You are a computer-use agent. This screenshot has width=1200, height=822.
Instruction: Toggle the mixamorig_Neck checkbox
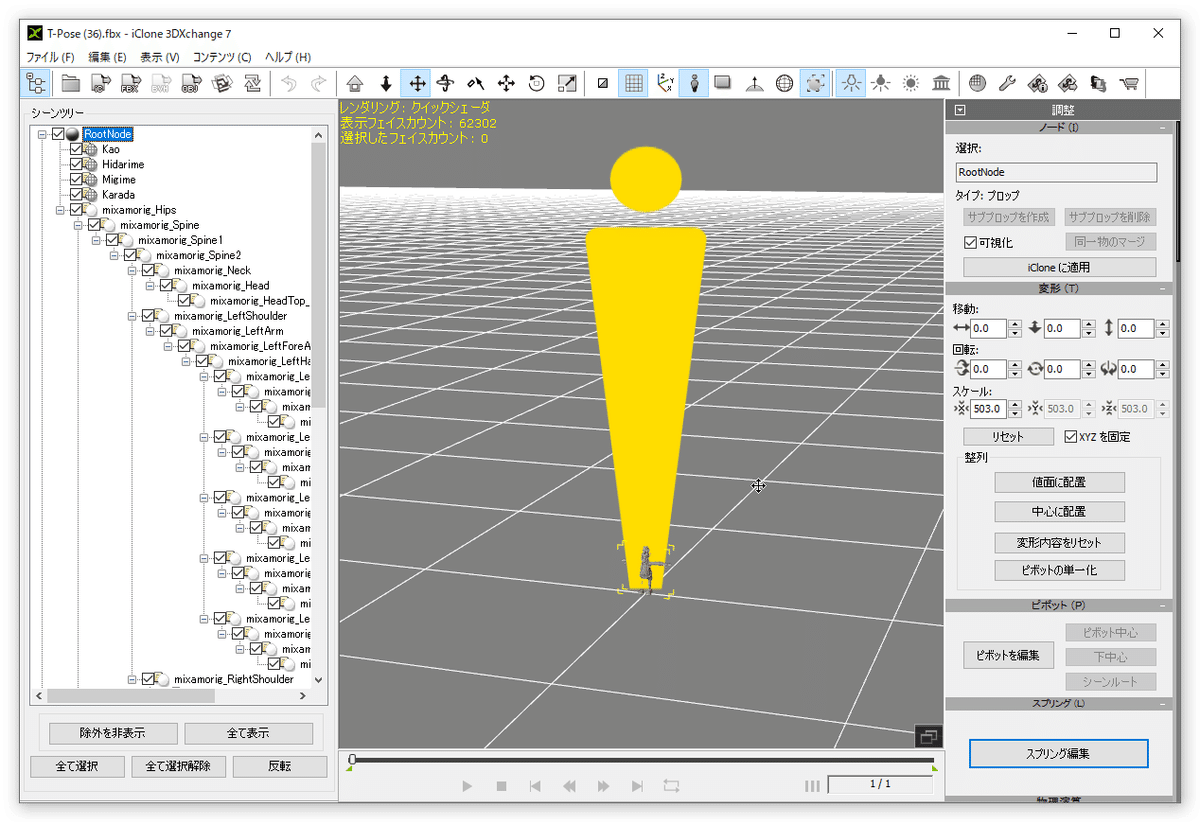[x=148, y=270]
